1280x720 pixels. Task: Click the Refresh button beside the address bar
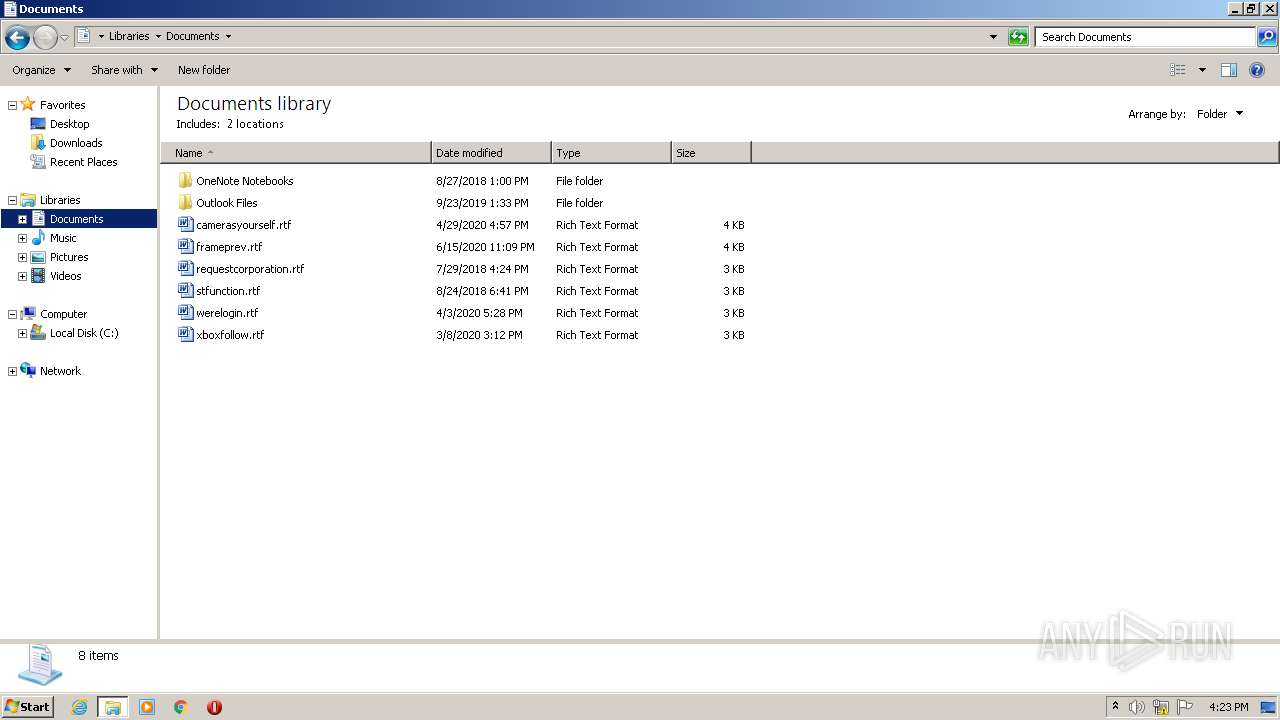coord(1018,37)
